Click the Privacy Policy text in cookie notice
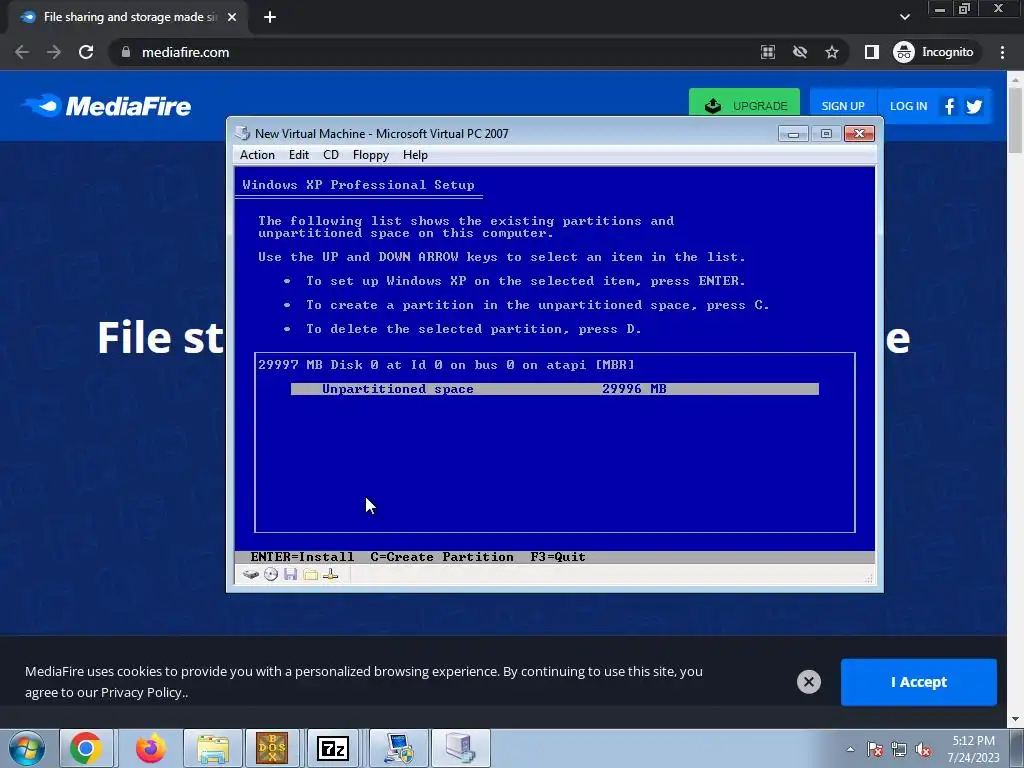Viewport: 1024px width, 768px height. [140, 693]
